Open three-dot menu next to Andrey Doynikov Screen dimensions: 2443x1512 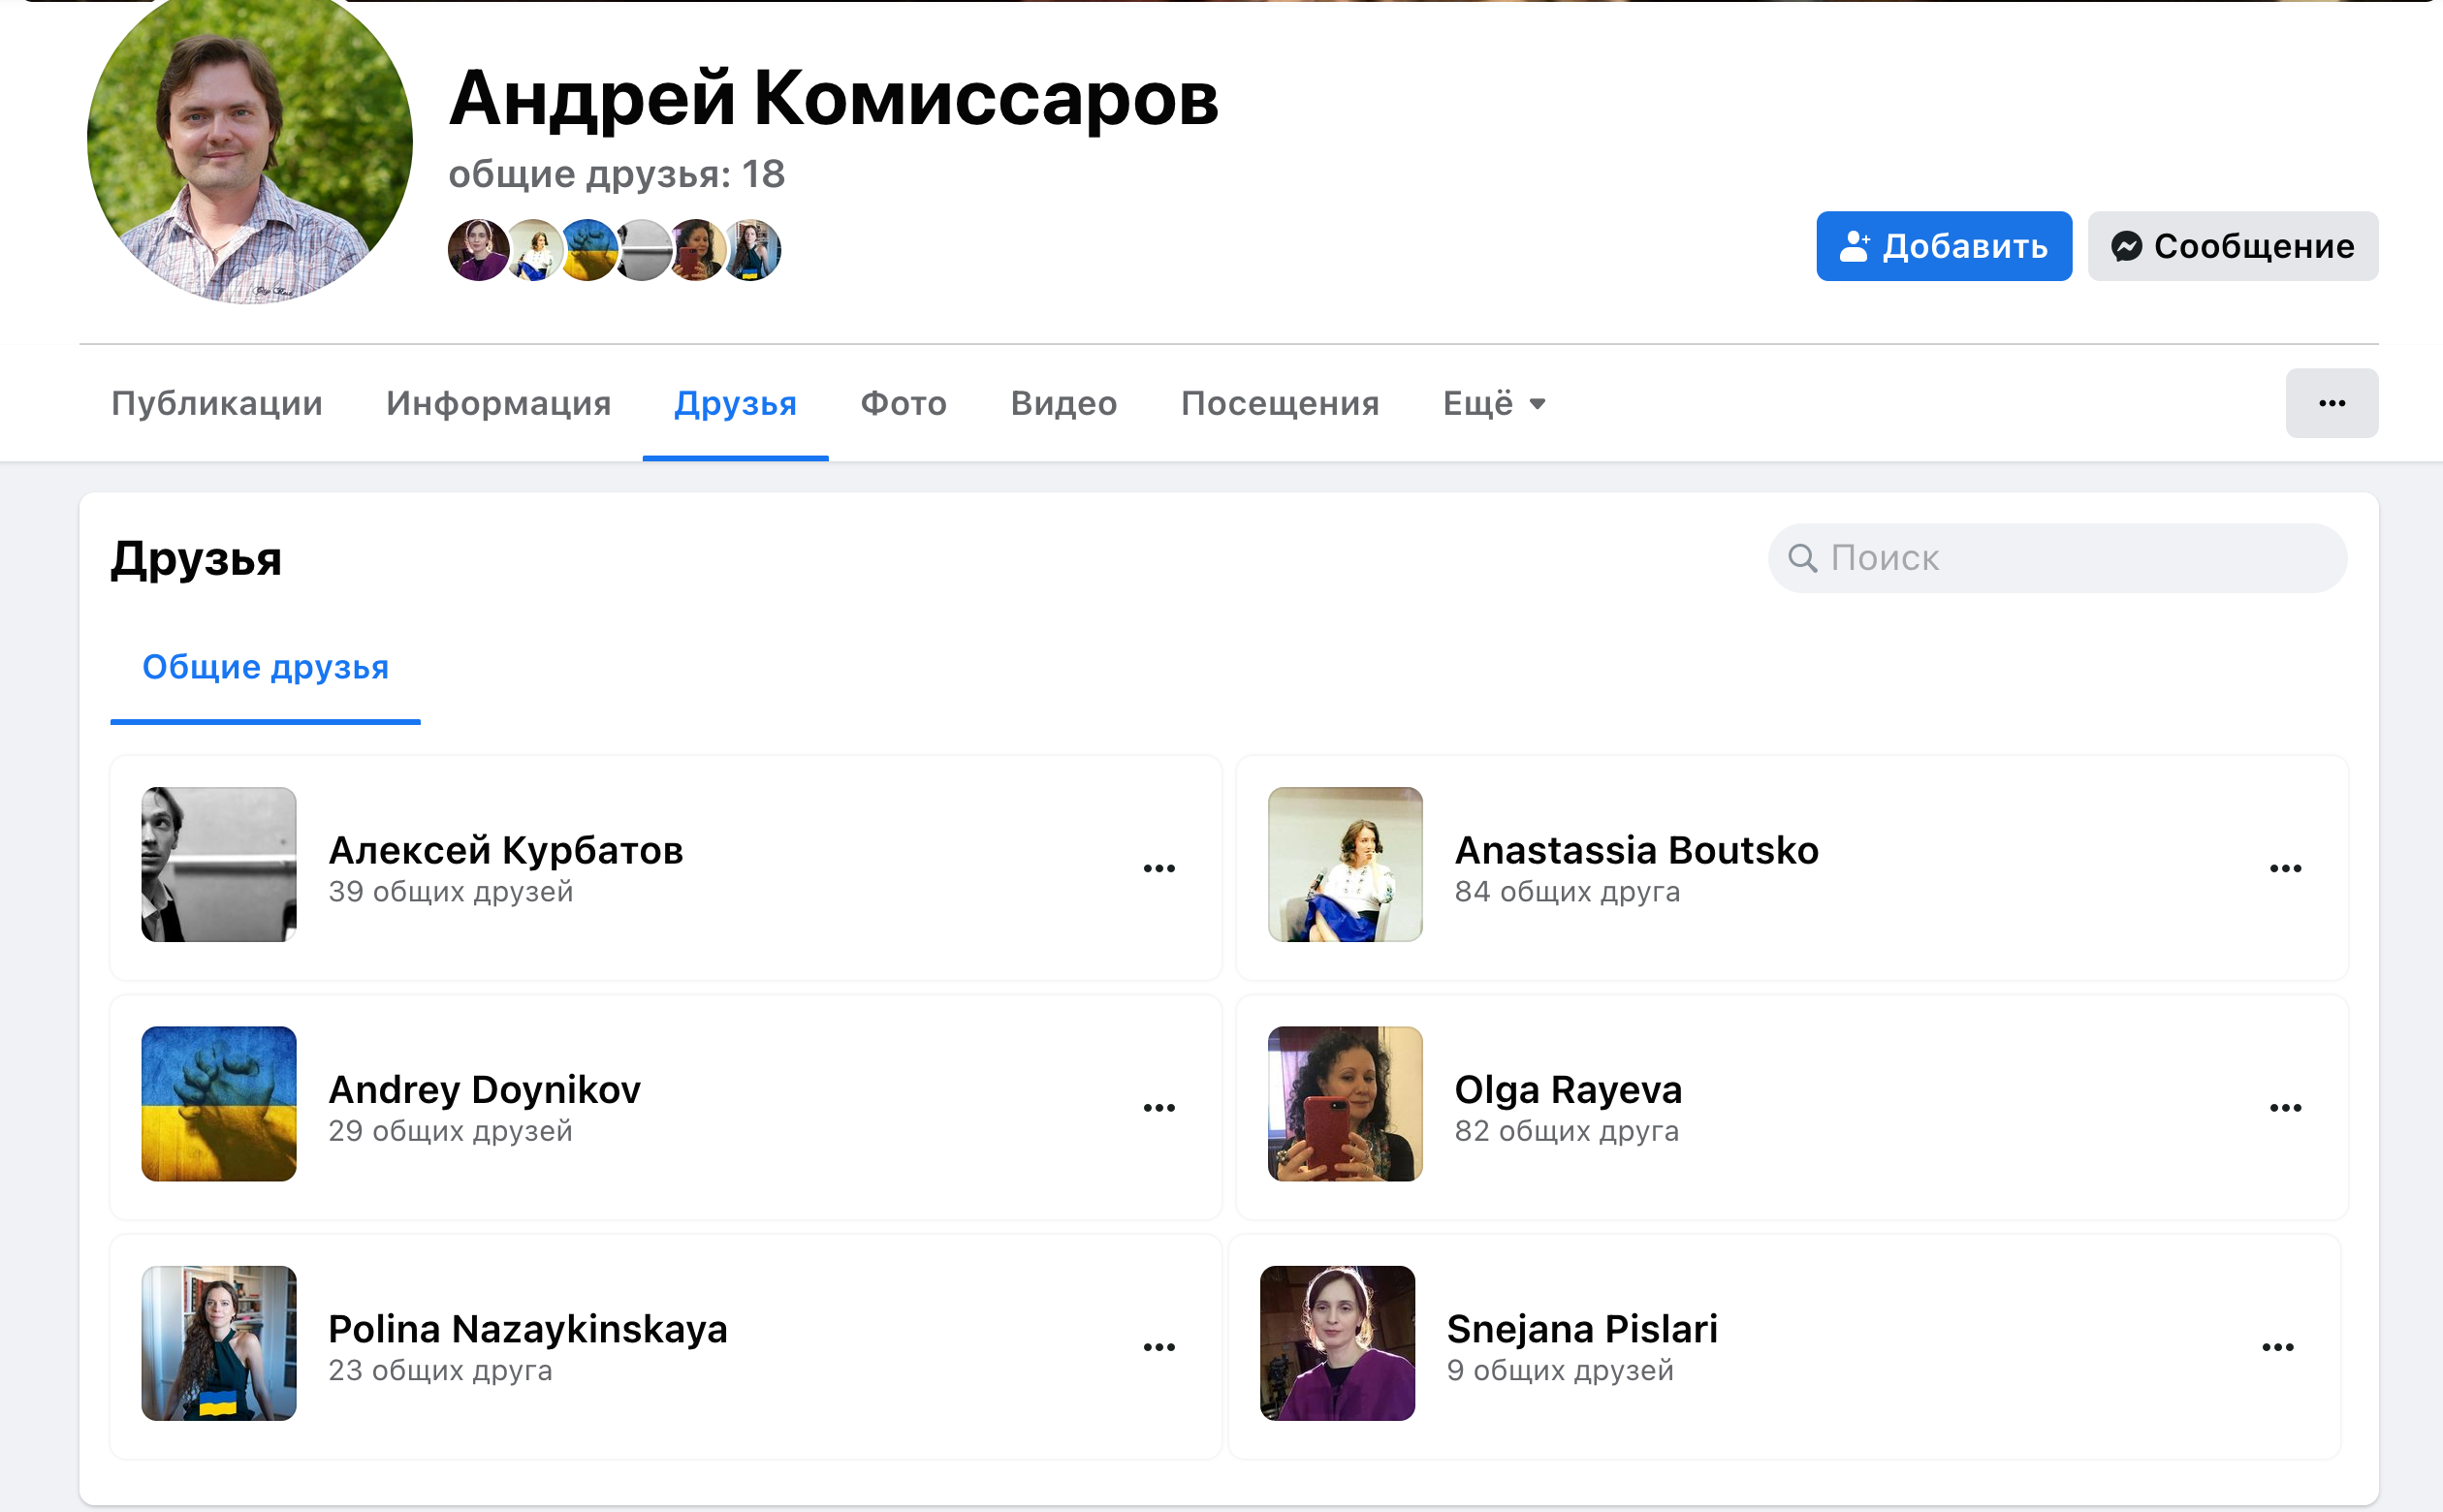pyautogui.click(x=1159, y=1108)
